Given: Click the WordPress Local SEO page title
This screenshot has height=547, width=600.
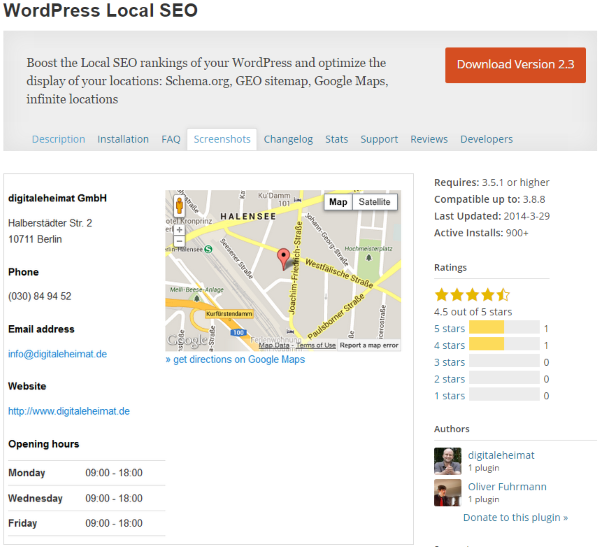Looking at the screenshot, I should 101,10.
